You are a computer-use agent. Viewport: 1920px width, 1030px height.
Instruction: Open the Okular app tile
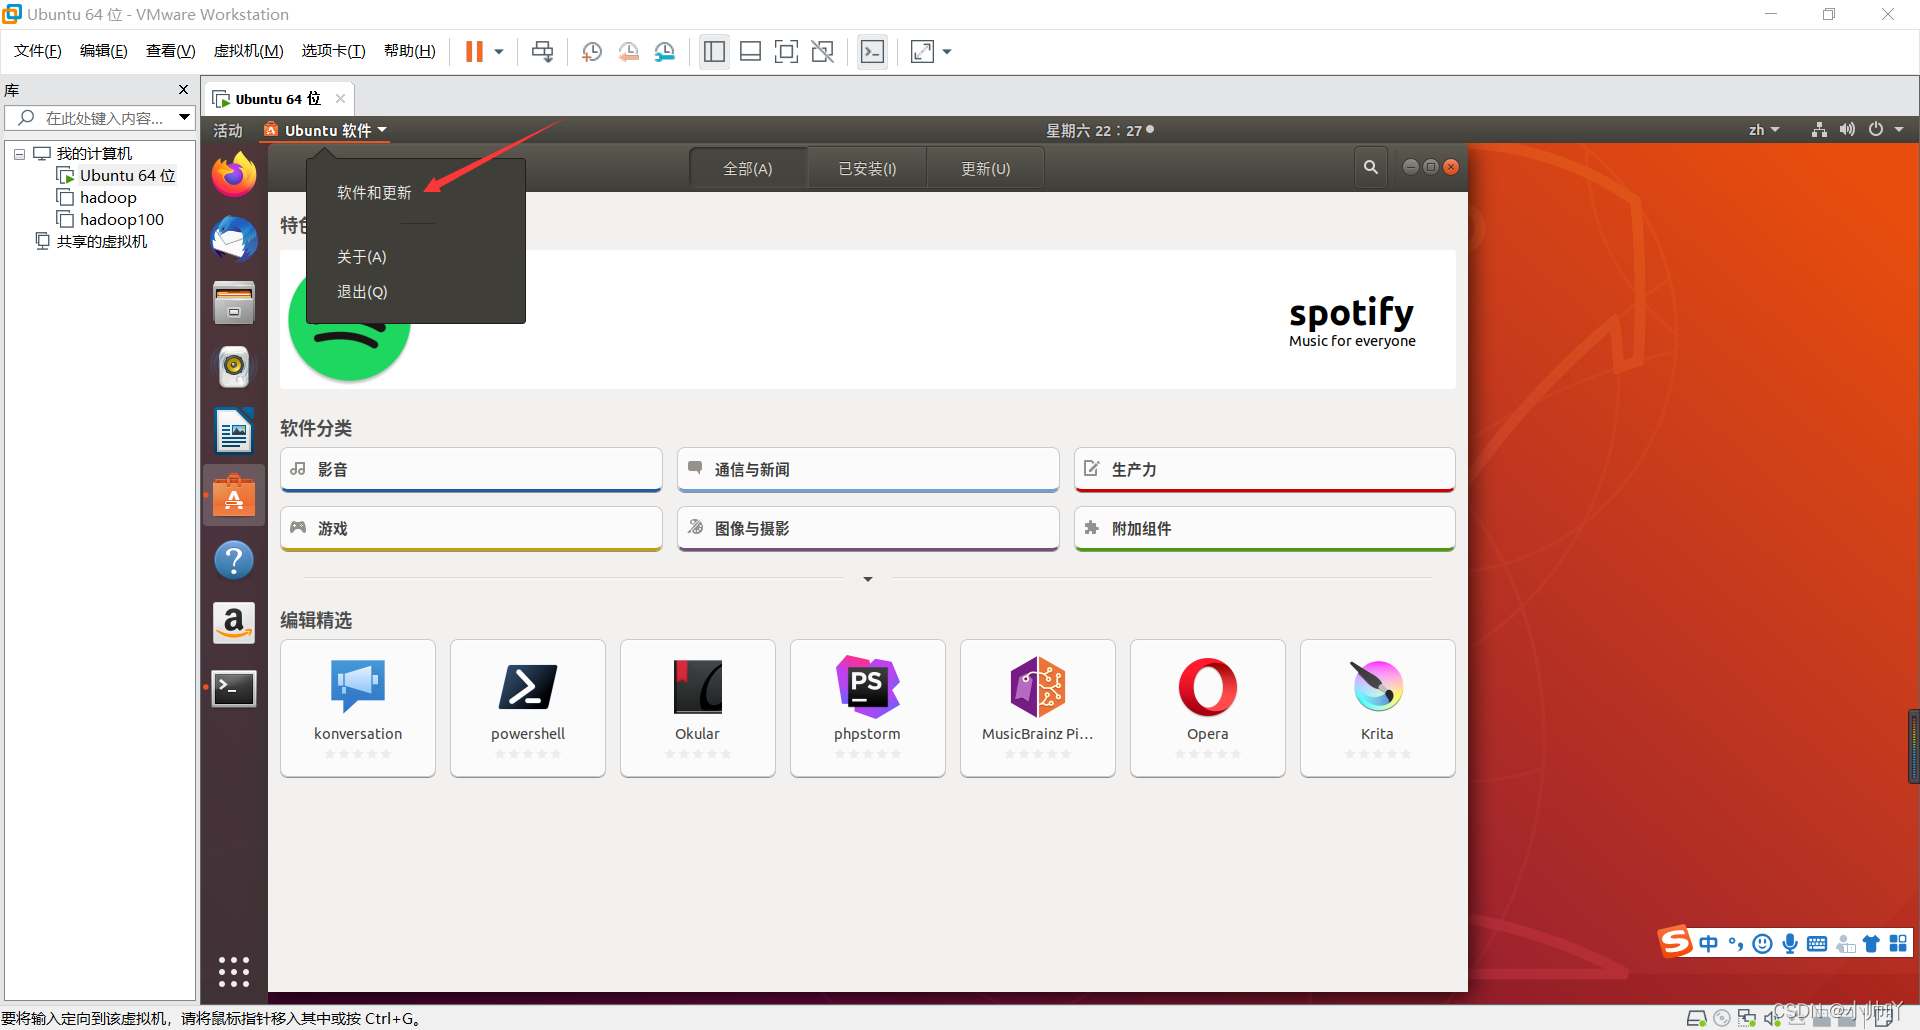pos(698,708)
